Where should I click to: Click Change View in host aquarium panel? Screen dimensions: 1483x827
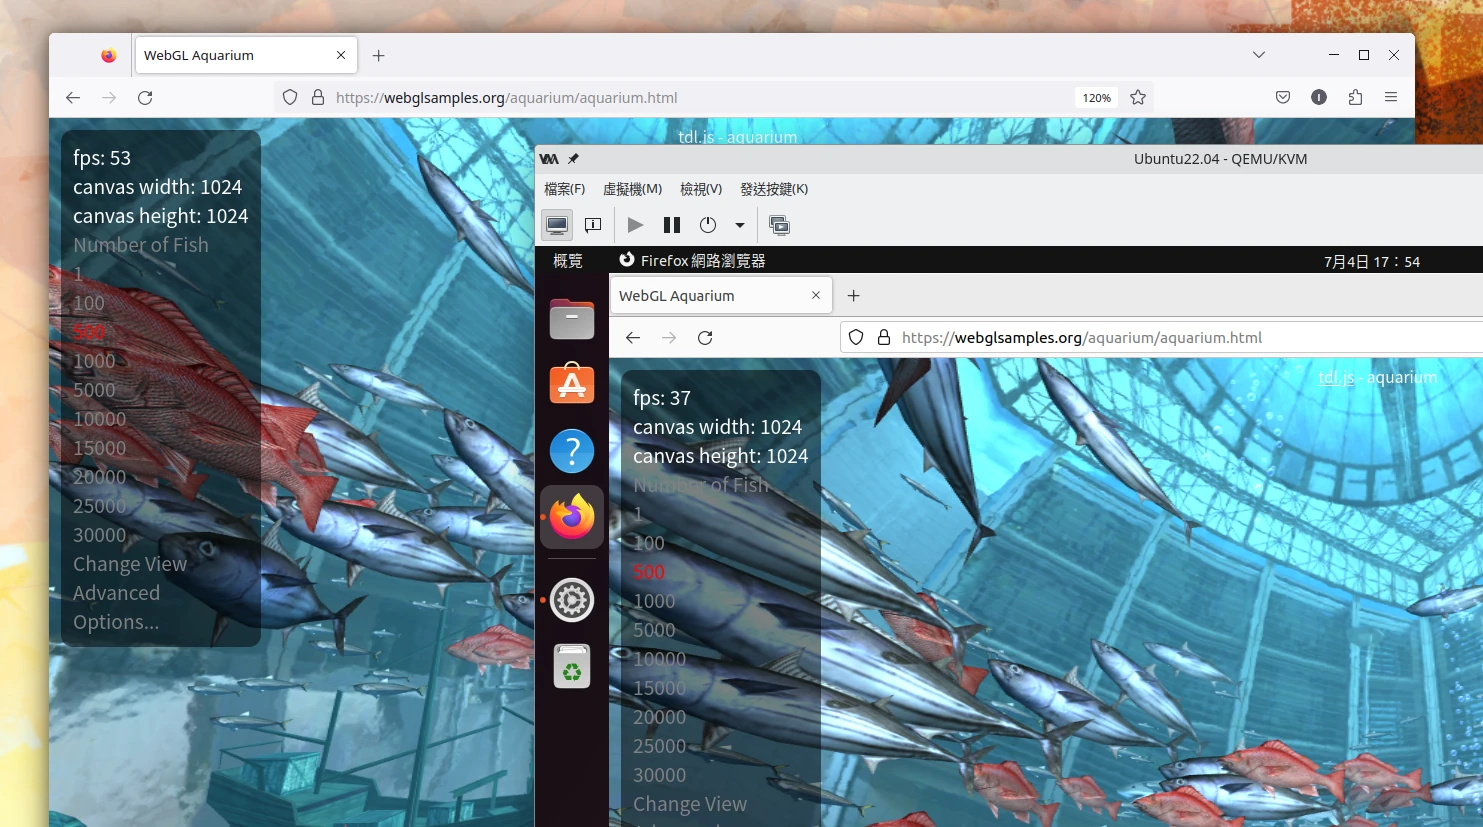[130, 564]
